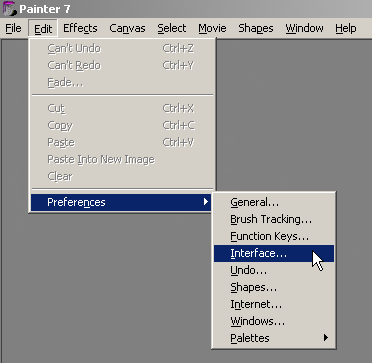Open the Window menu
This screenshot has height=363, width=372.
tap(304, 28)
